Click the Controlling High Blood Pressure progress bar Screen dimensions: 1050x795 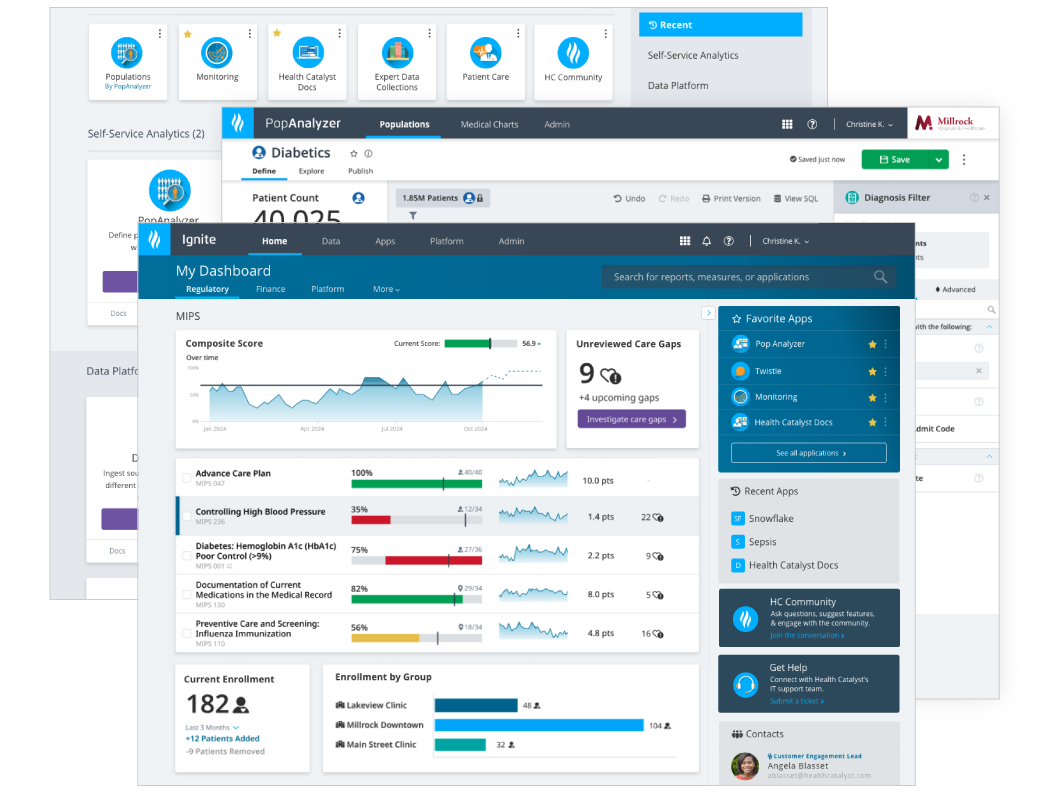tap(417, 520)
